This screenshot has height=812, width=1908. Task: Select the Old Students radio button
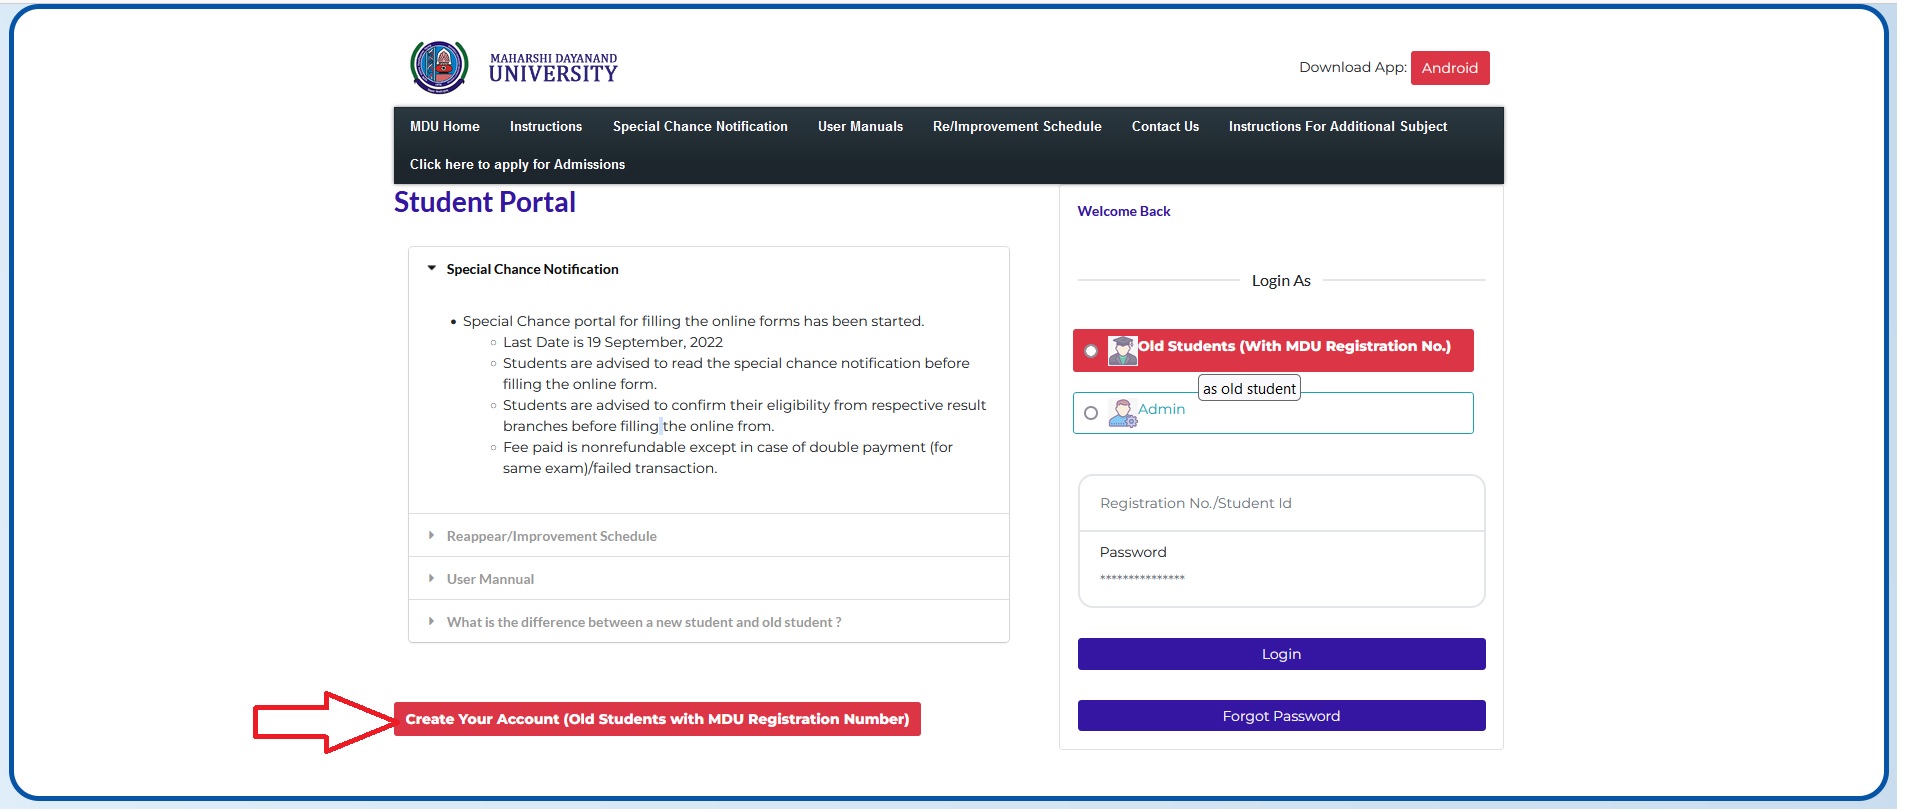[x=1091, y=351]
